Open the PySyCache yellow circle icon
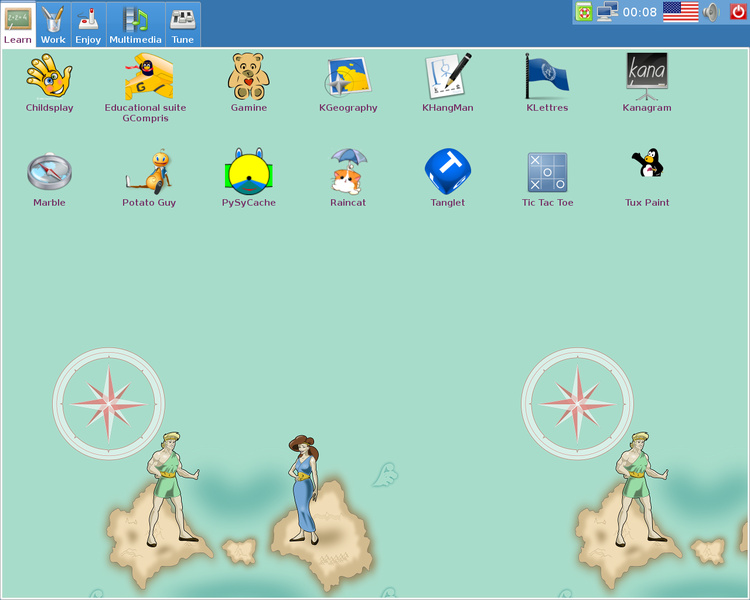The image size is (750, 600). pos(249,171)
